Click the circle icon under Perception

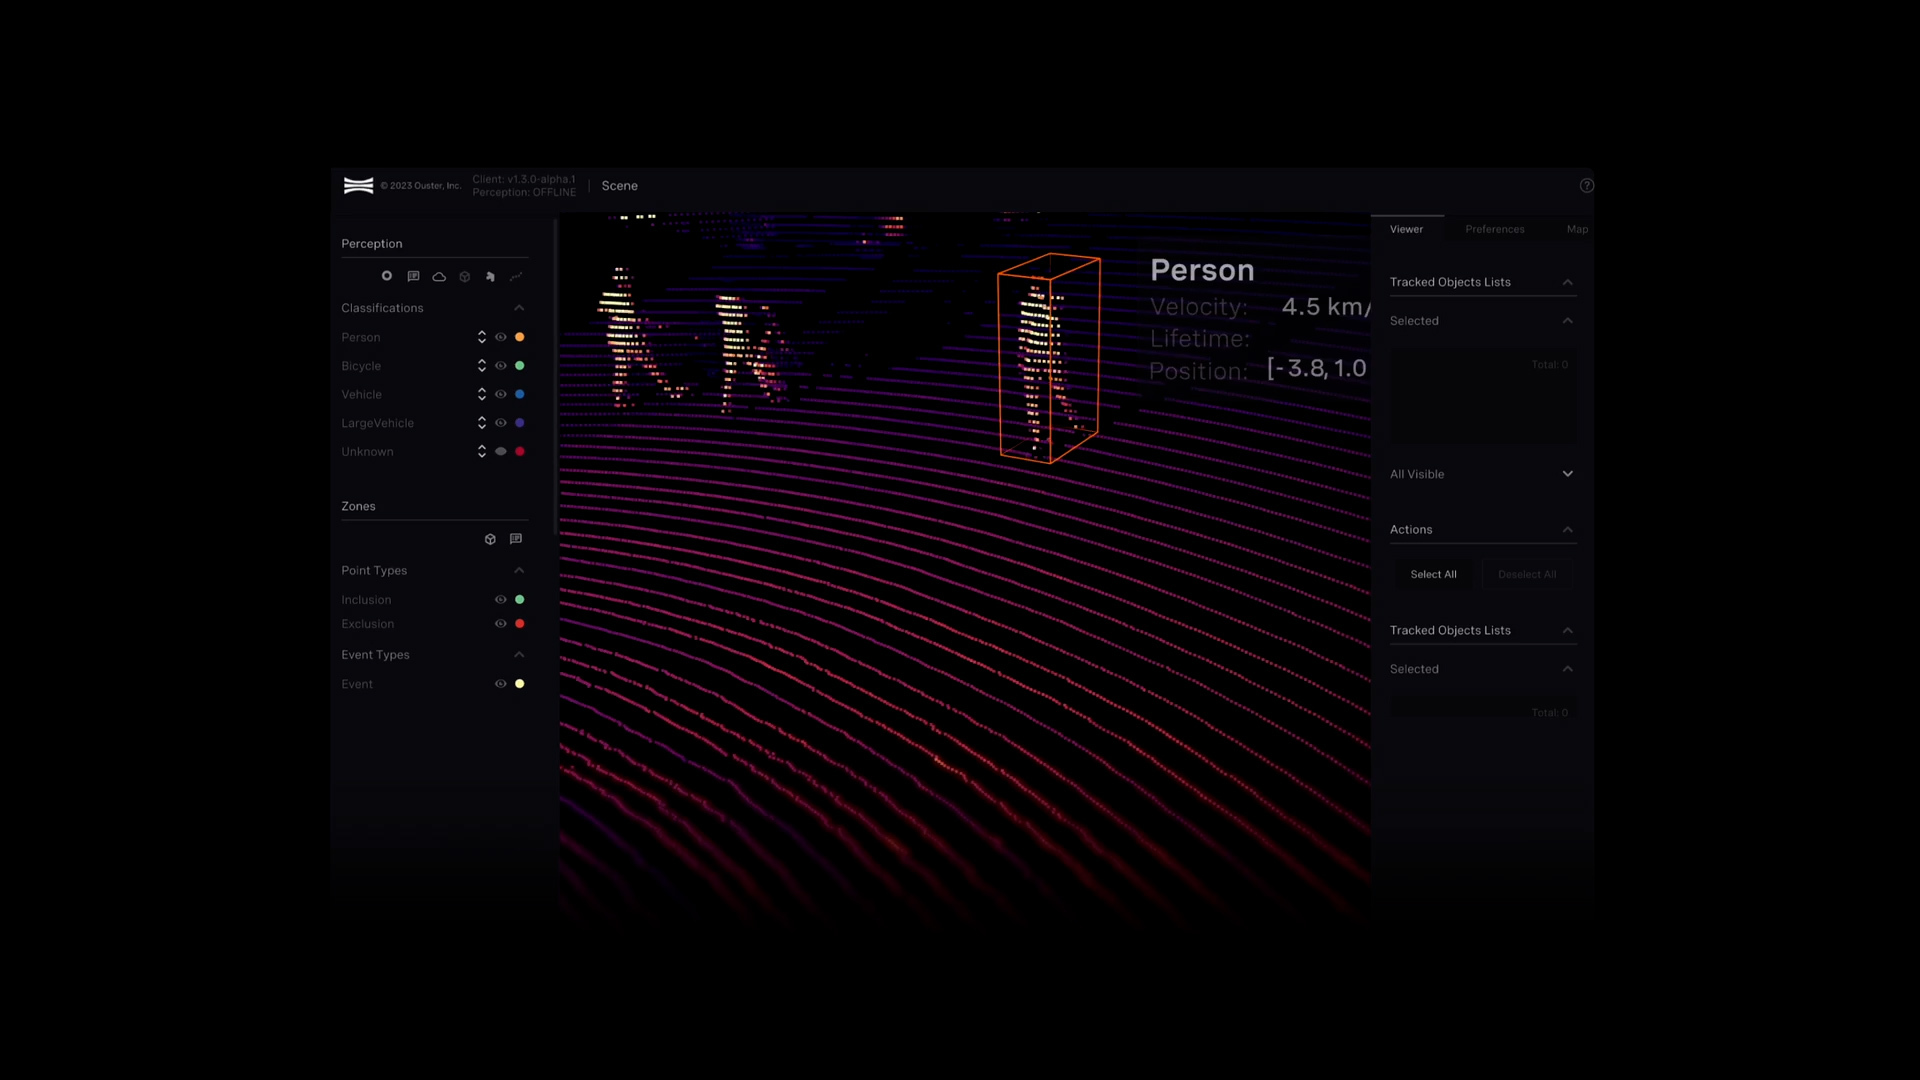point(387,276)
